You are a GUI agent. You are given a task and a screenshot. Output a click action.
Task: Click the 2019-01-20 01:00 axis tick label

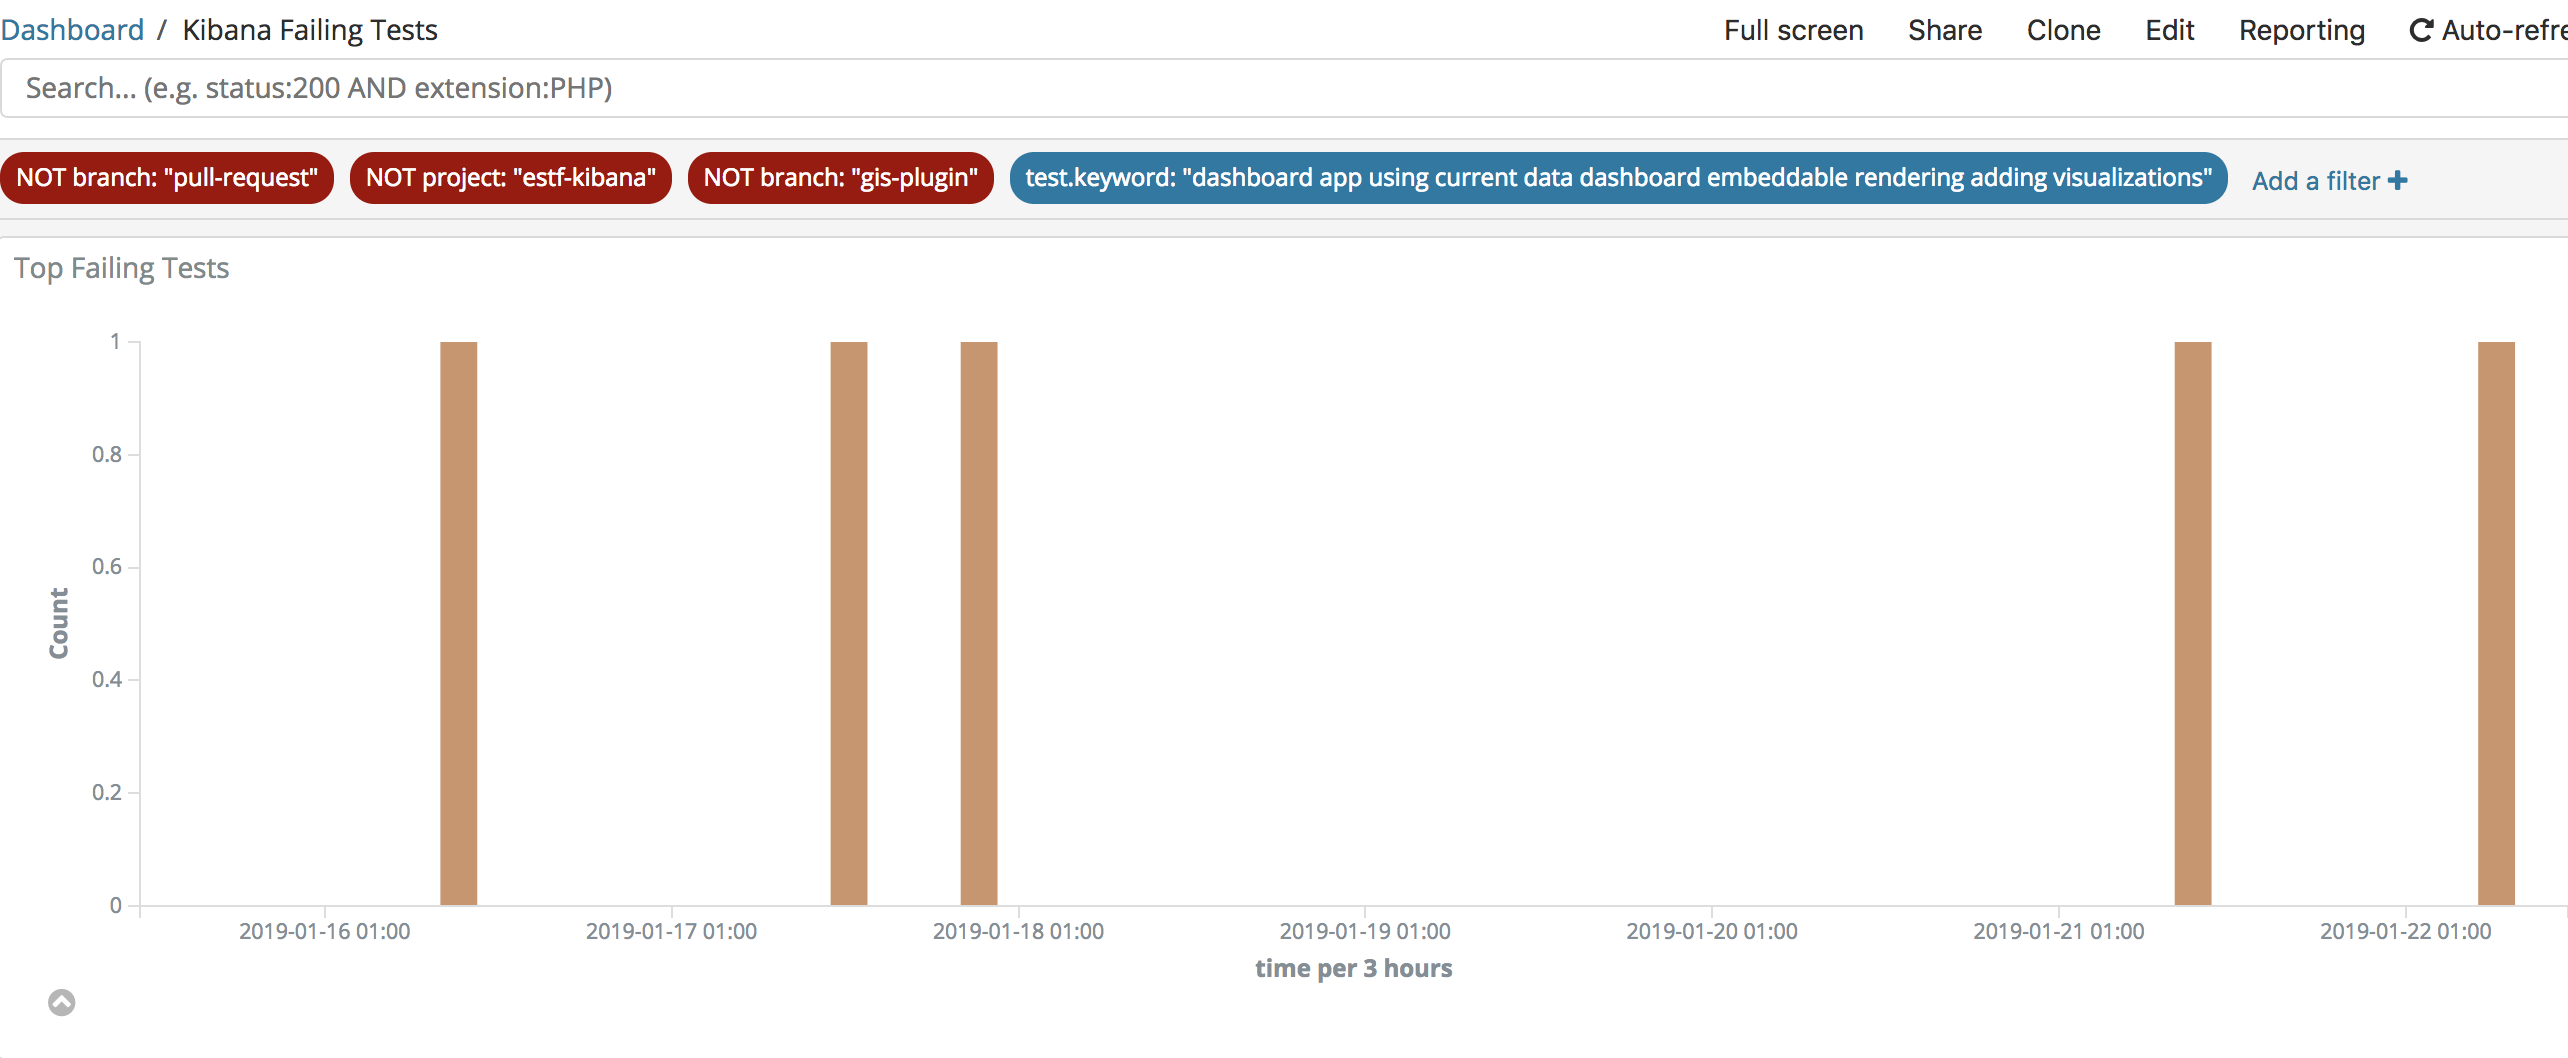coord(1712,931)
